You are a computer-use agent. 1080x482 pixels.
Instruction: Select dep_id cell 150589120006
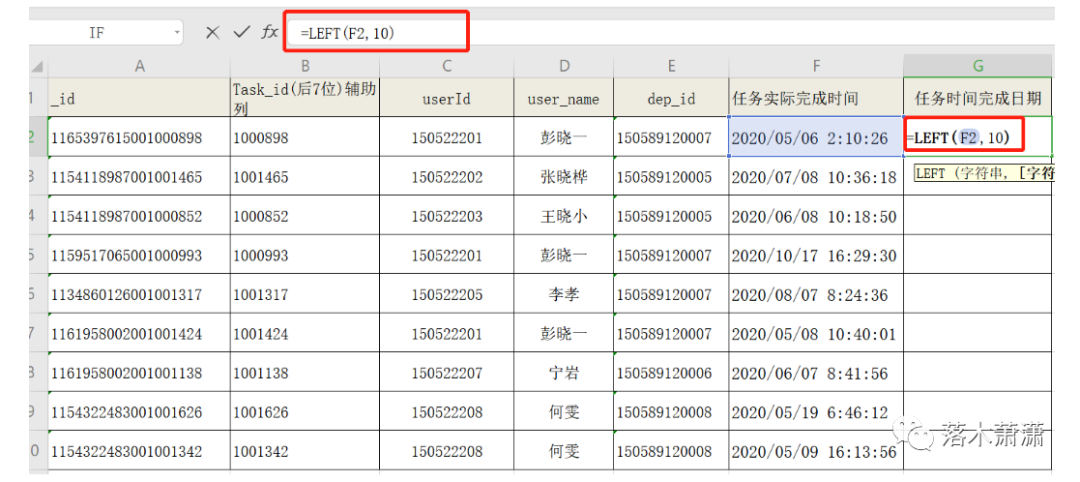671,373
